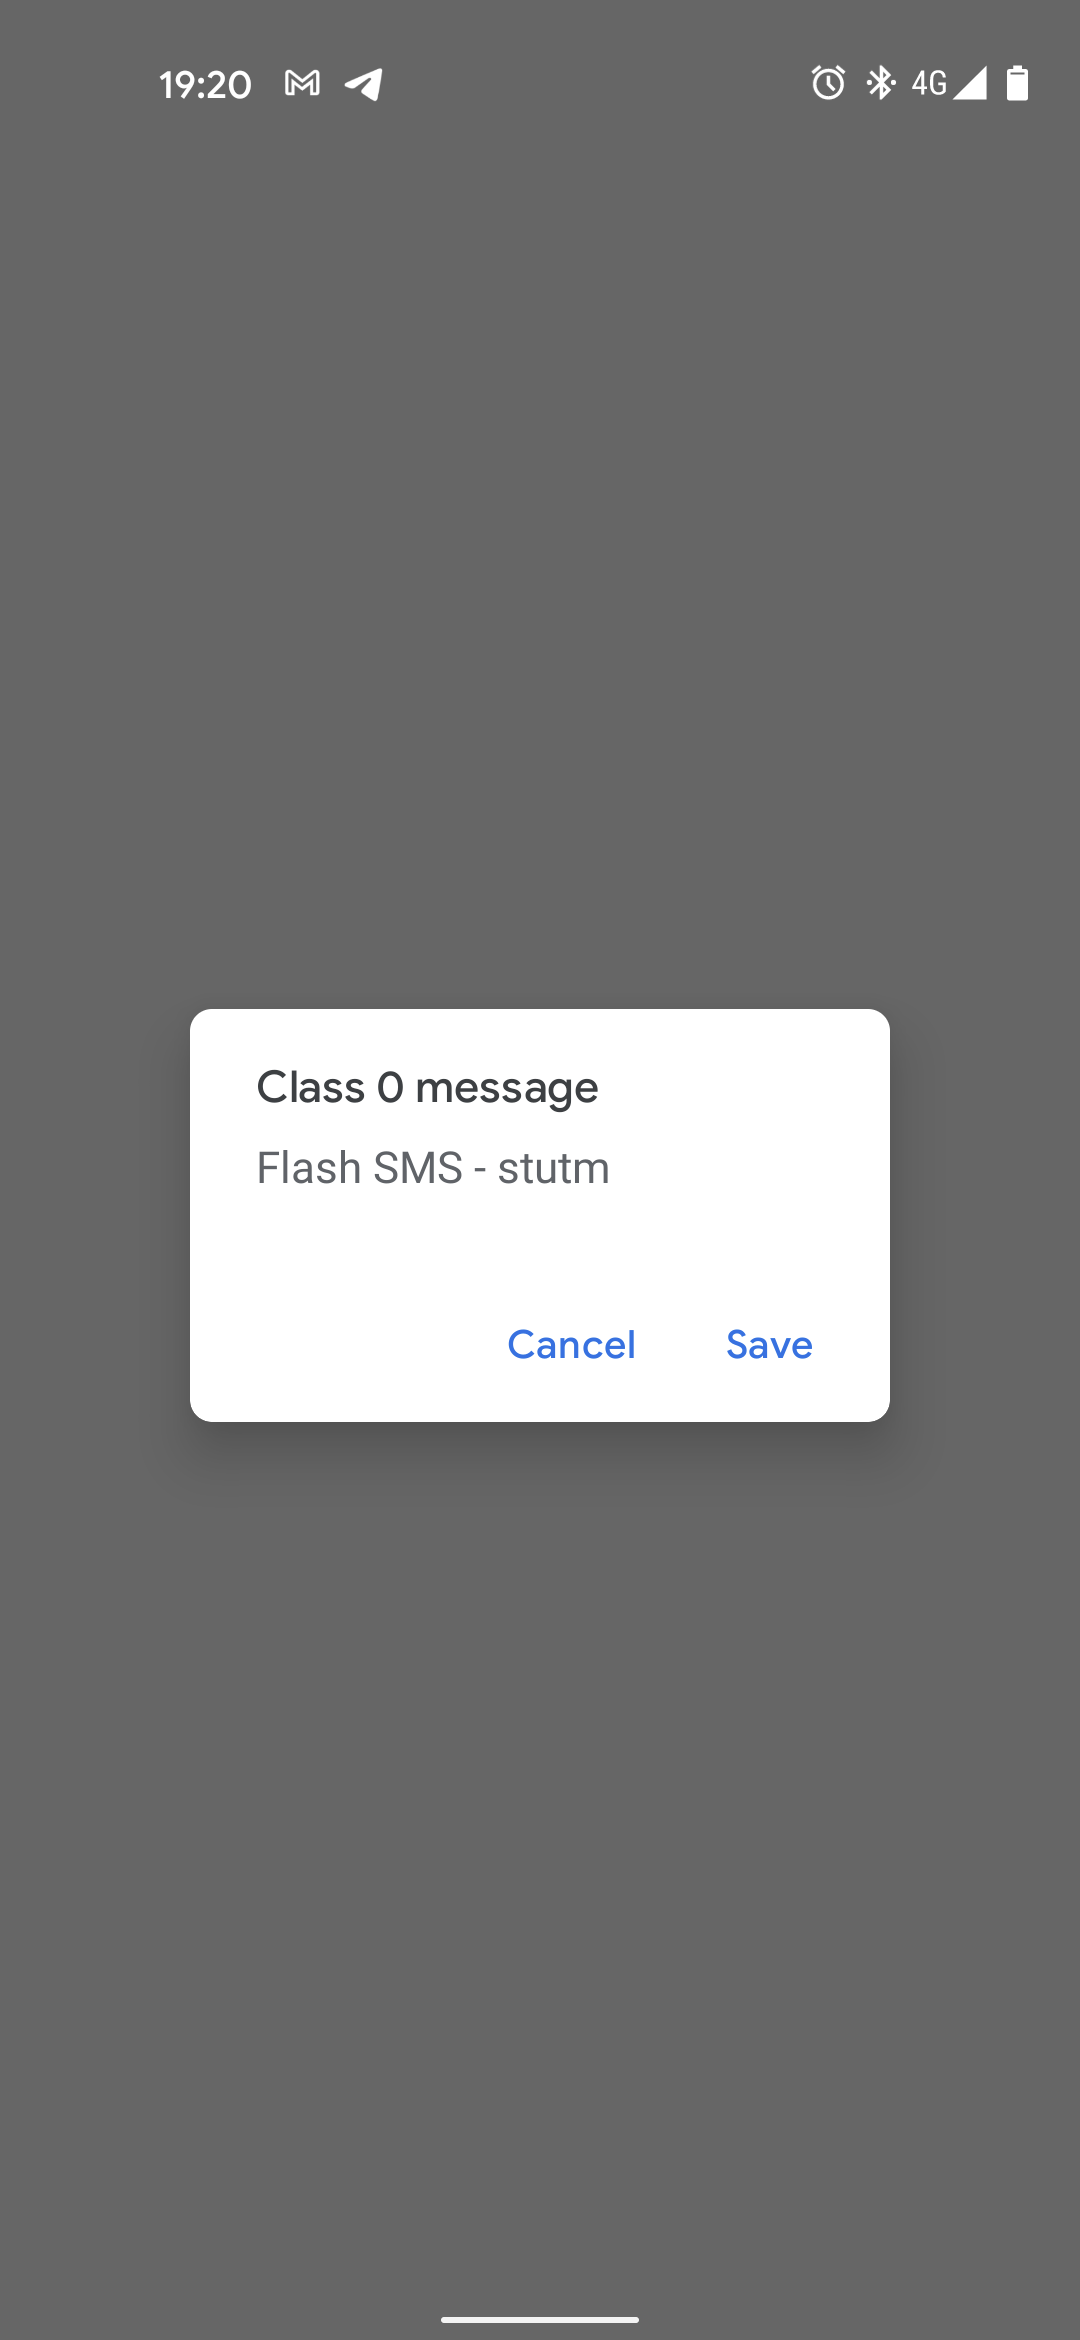Tap the word Flash in message body
This screenshot has width=1080, height=2340.
308,1168
